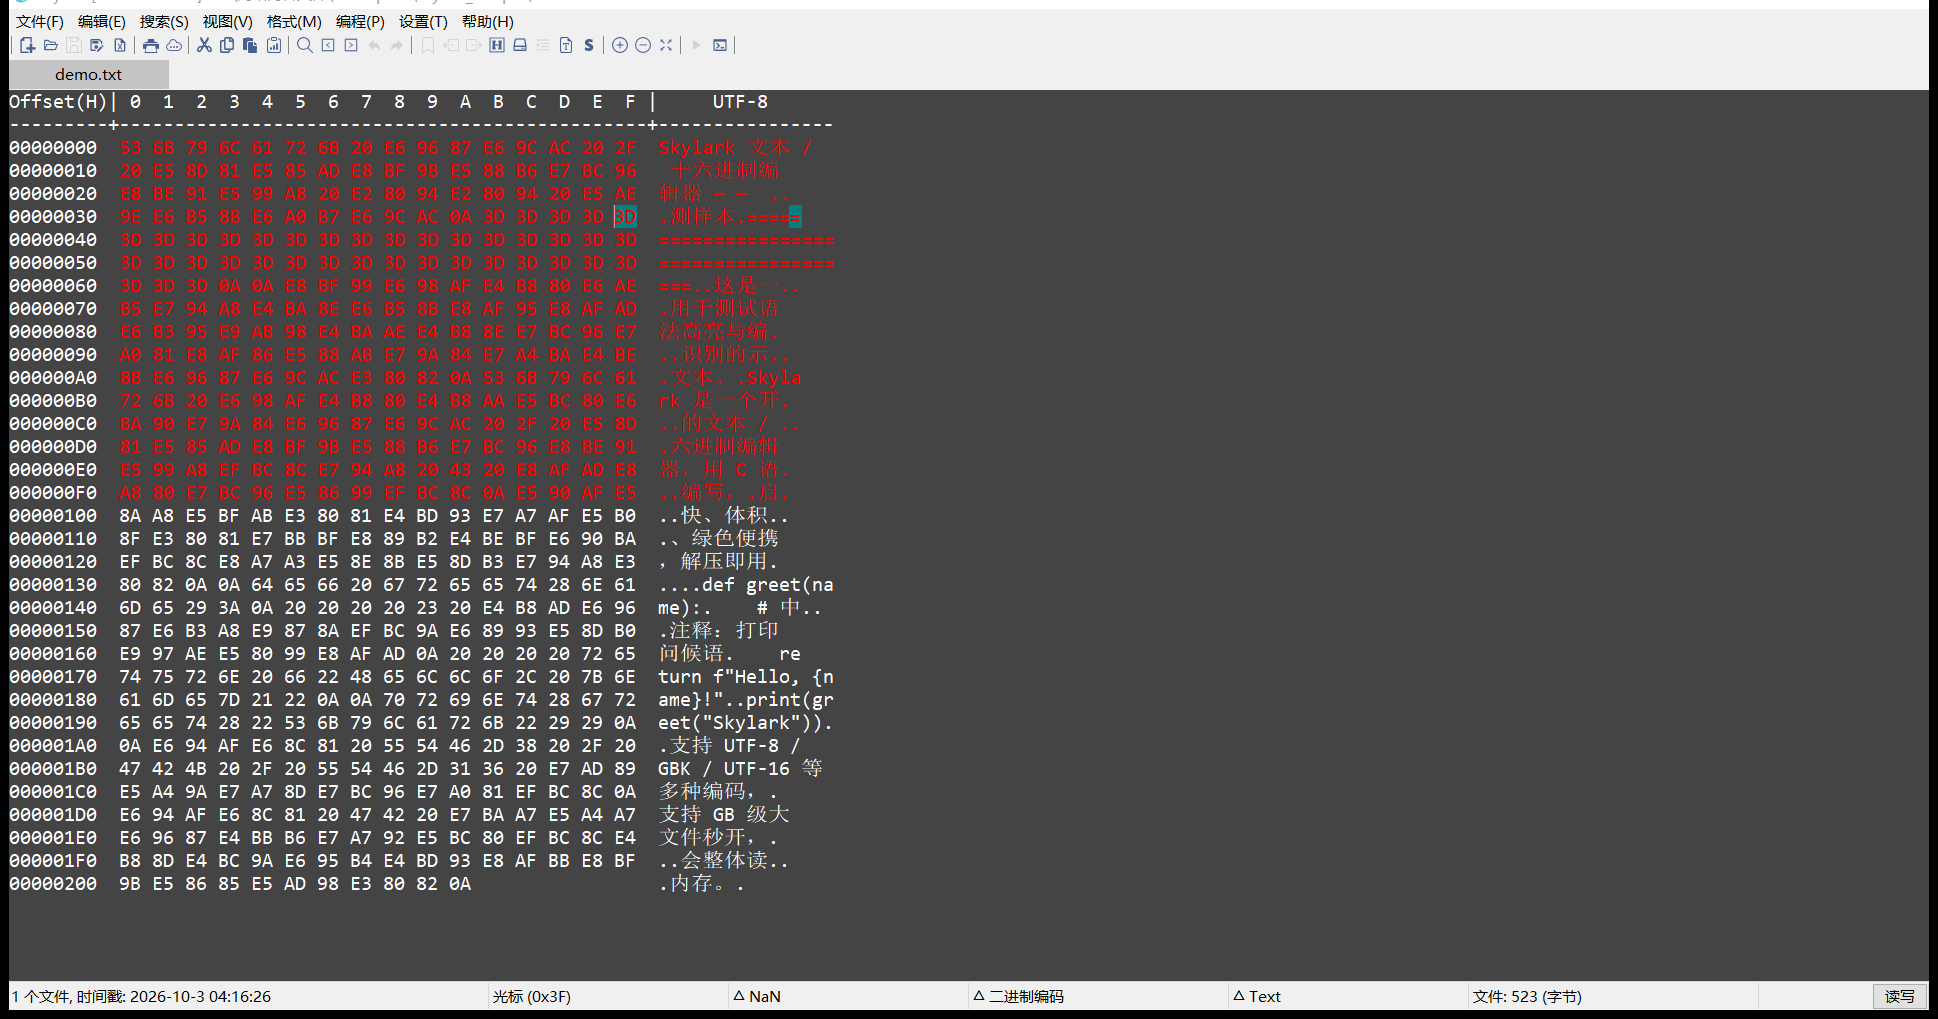Click the Paste icon

click(x=250, y=45)
